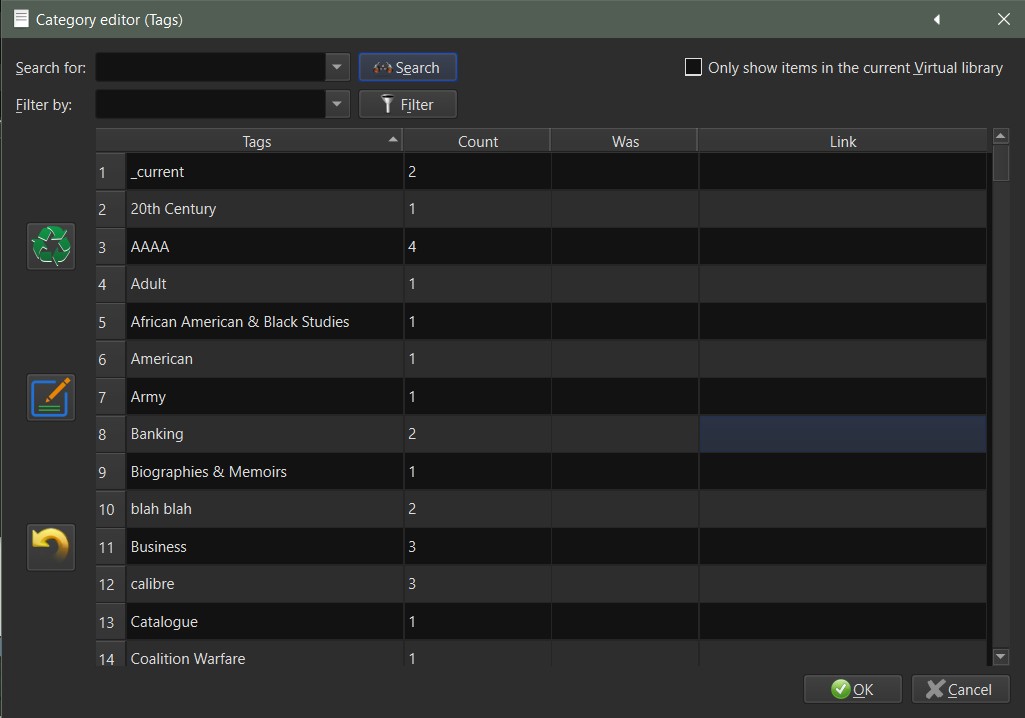This screenshot has height=718, width=1025.
Task: Select the Biographies & Memoirs tag
Action: [x=265, y=471]
